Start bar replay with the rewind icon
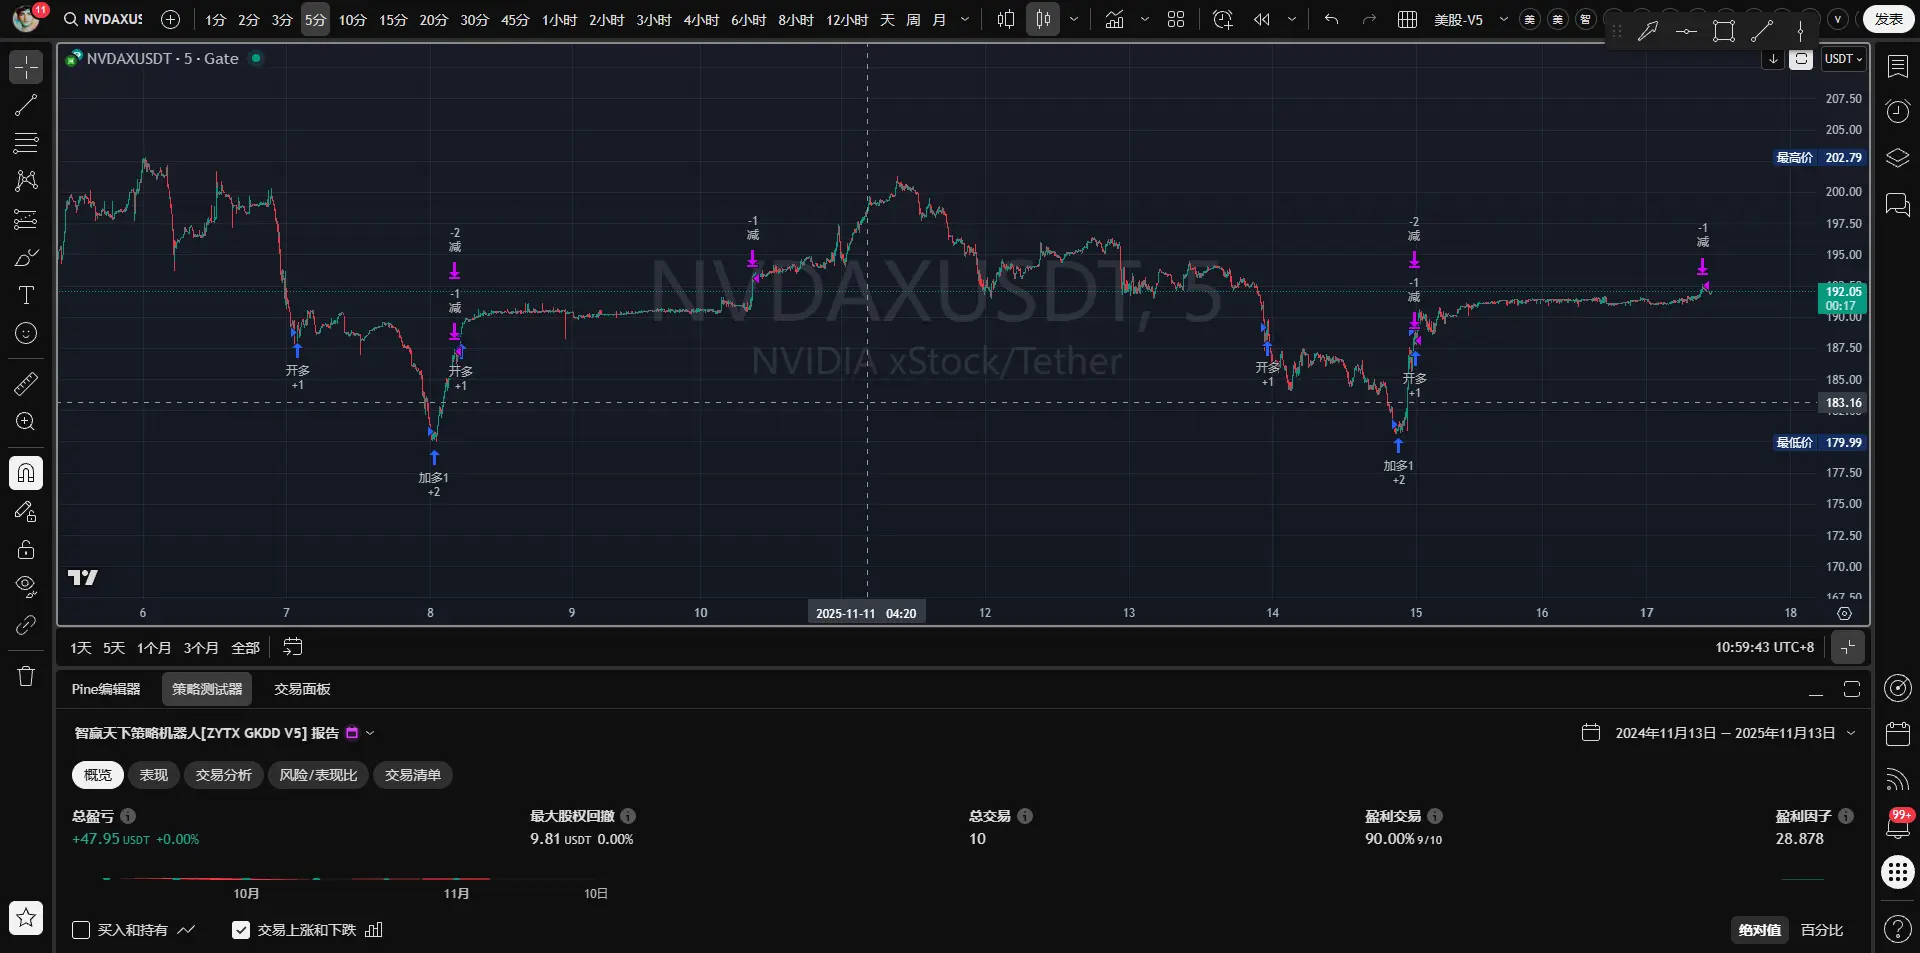Screen dimensions: 1920x953 [1262, 19]
